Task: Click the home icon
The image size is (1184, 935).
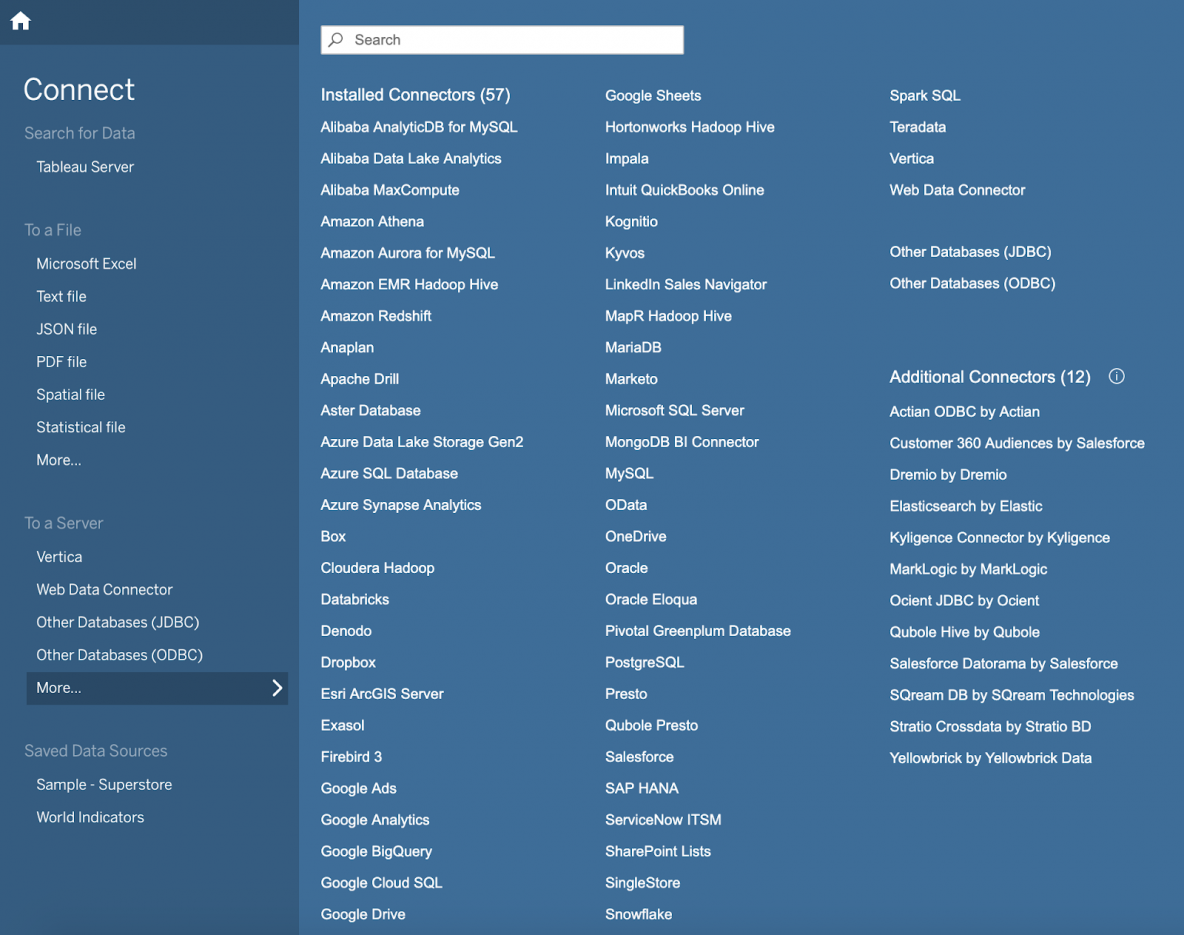Action: tap(20, 21)
